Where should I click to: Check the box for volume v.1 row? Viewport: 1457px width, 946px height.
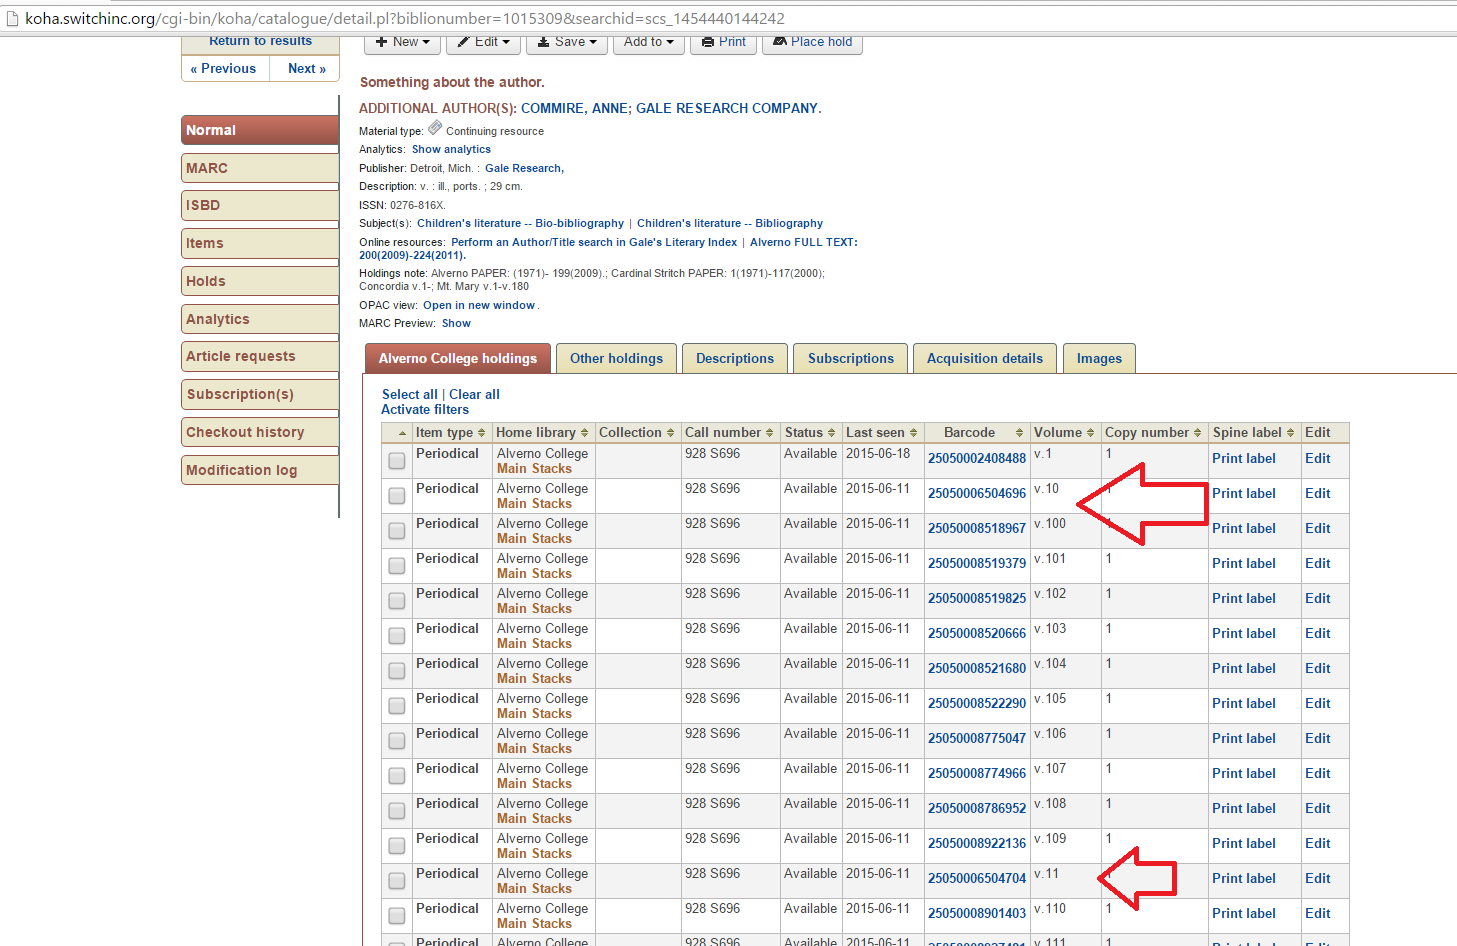397,461
